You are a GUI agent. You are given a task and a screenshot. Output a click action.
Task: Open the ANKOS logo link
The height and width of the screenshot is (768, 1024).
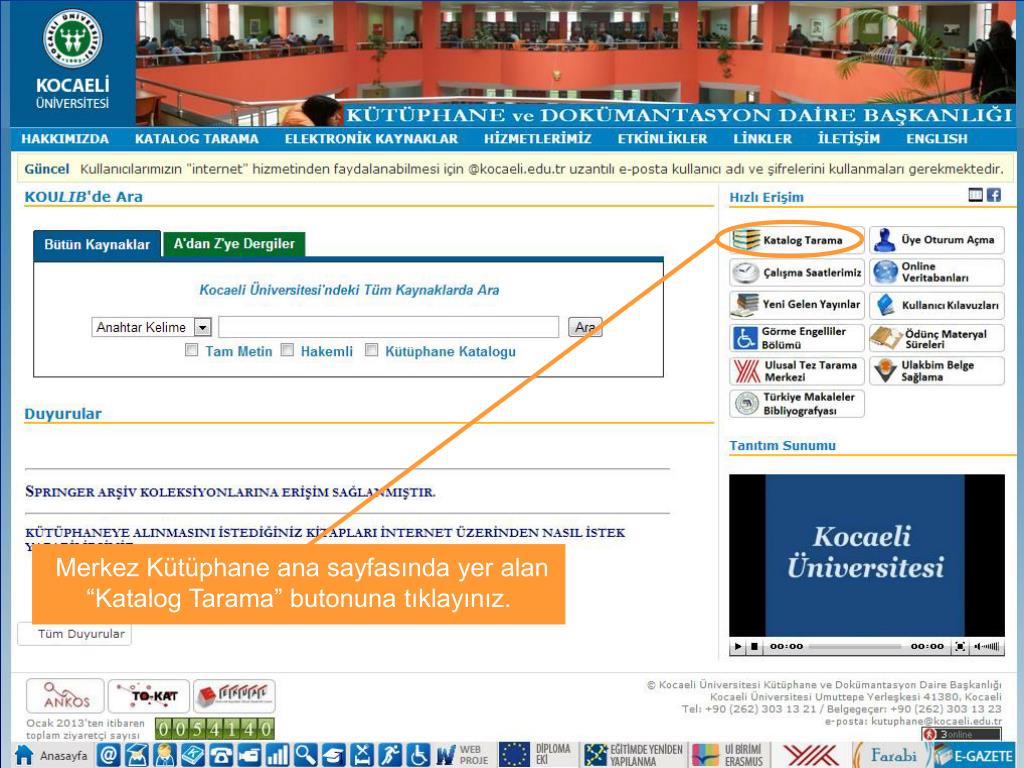(65, 696)
